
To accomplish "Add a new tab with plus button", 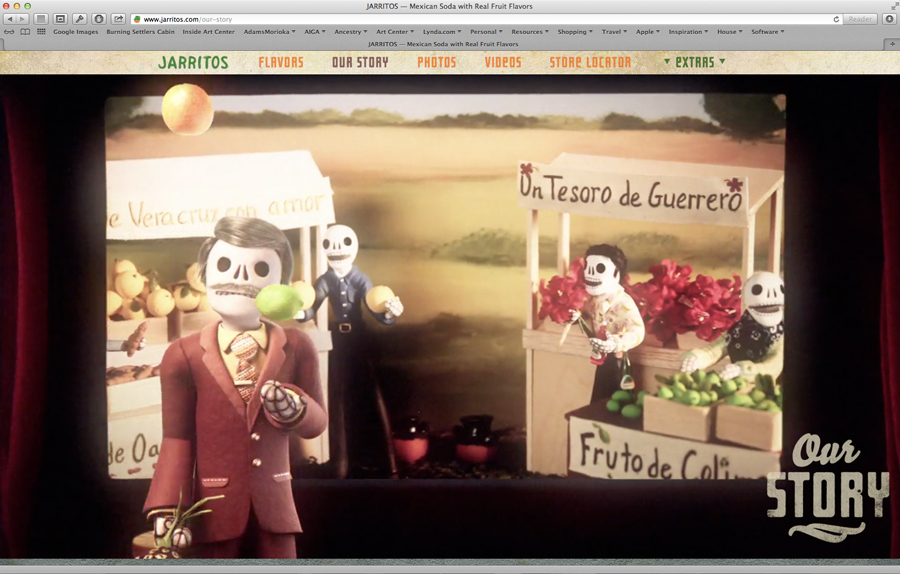I will (x=892, y=44).
